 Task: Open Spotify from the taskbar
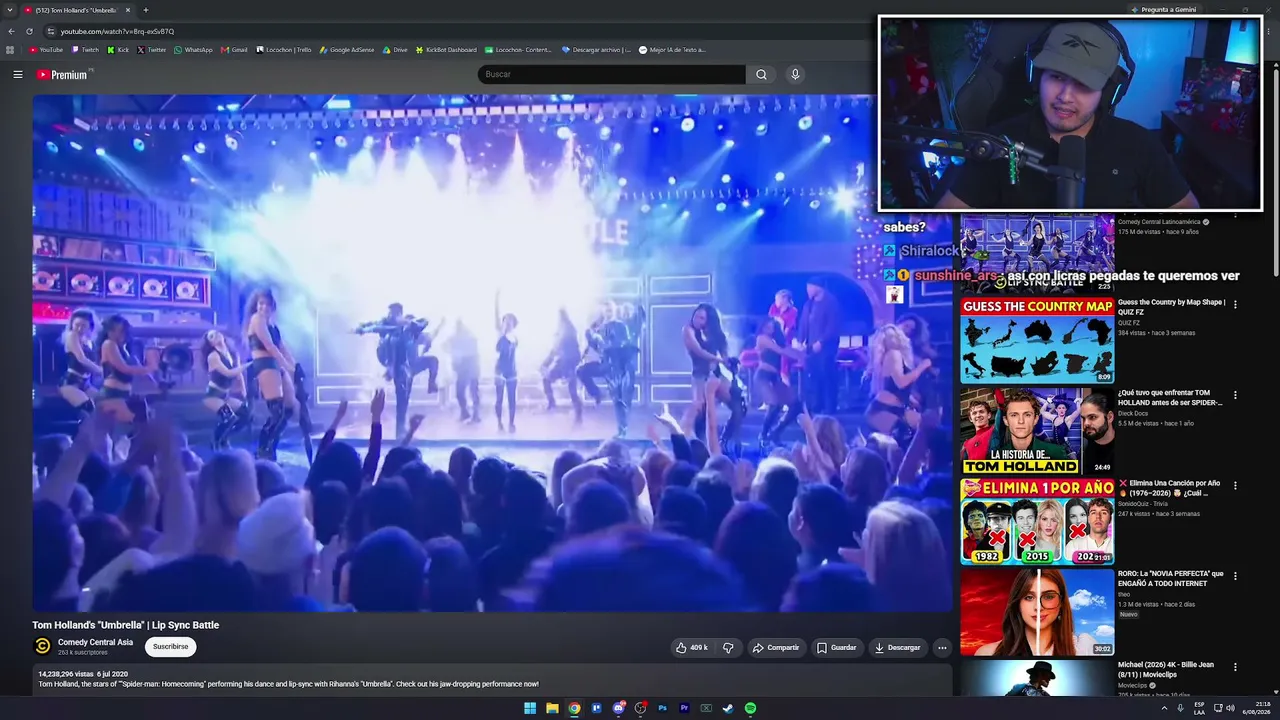pyautogui.click(x=750, y=708)
